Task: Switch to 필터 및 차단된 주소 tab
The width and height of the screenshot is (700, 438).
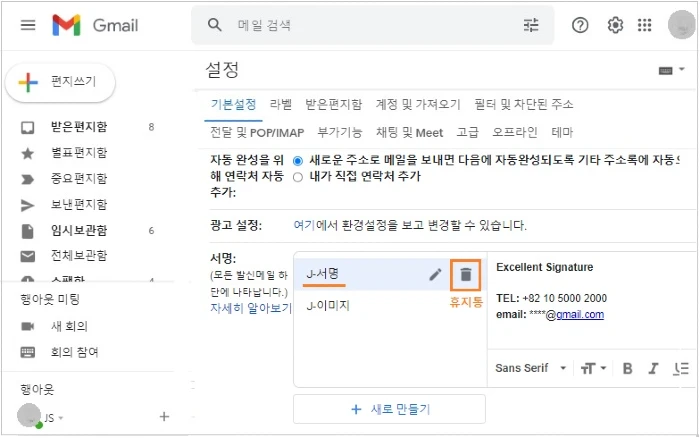Action: [x=524, y=104]
